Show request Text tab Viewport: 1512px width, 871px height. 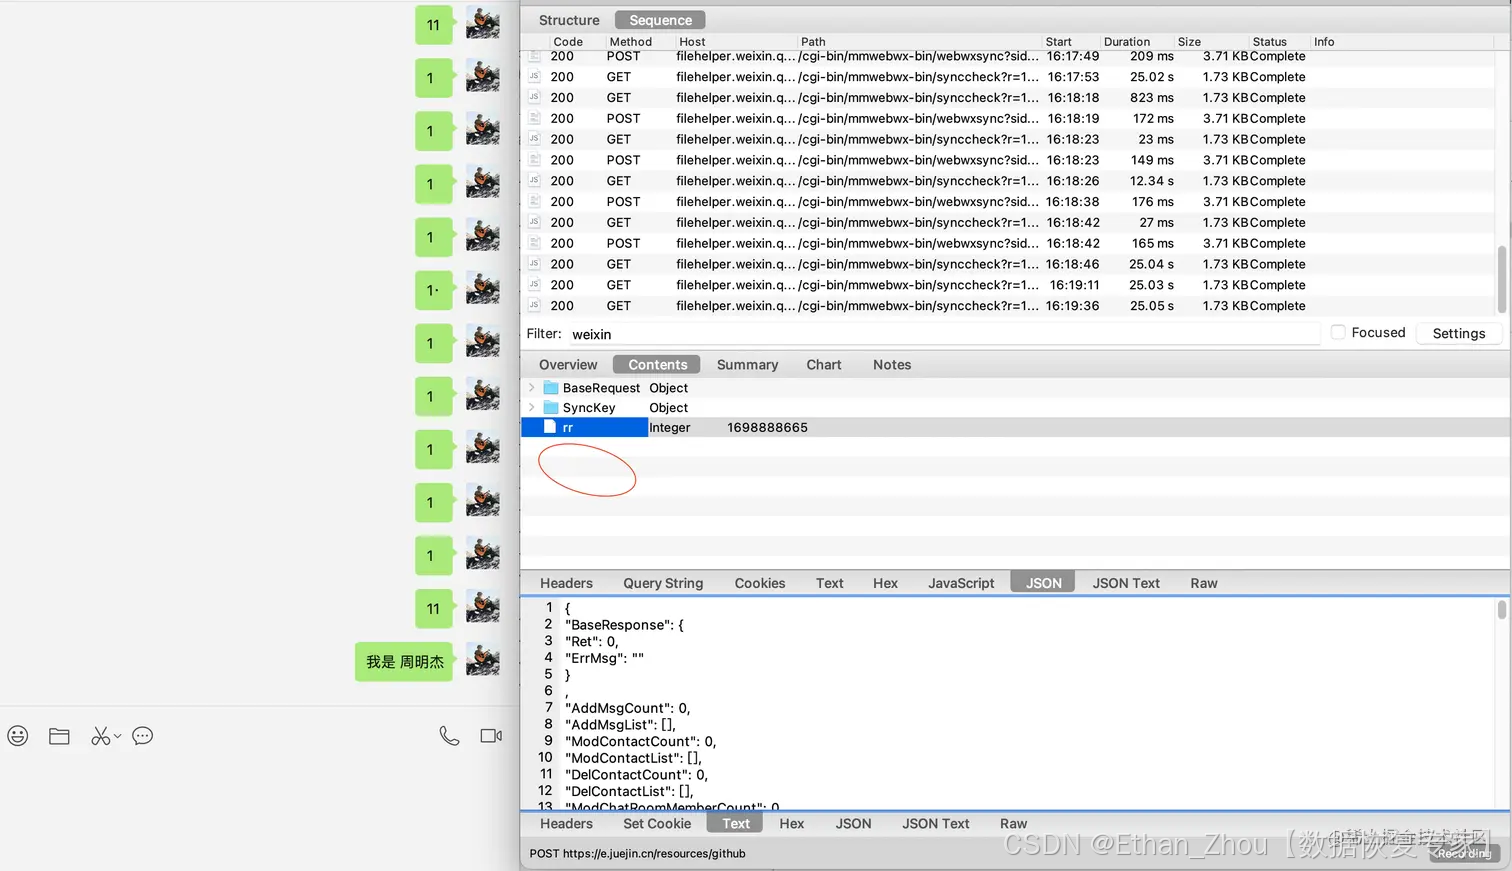829,583
